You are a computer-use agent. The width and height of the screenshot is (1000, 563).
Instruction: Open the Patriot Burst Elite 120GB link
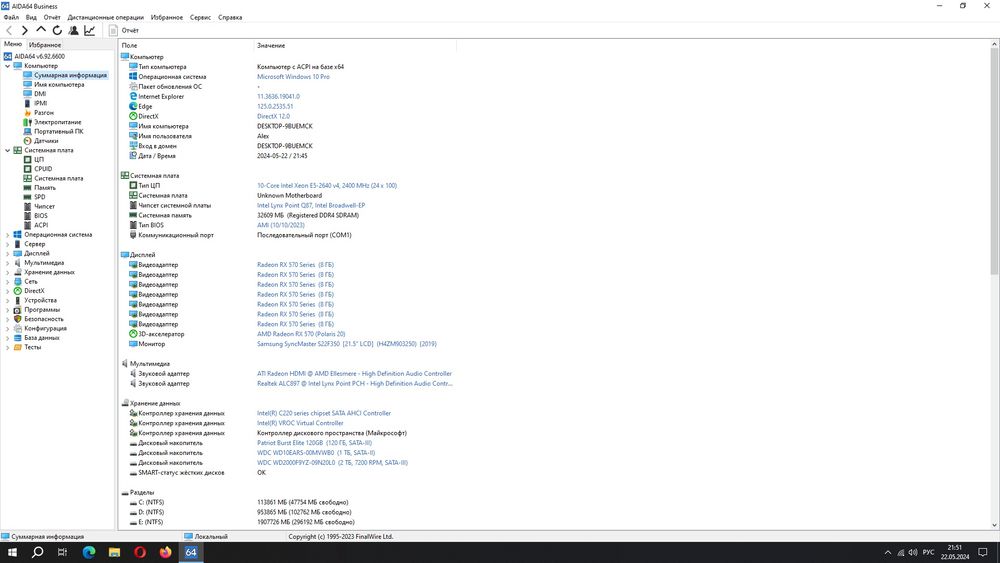coord(314,442)
